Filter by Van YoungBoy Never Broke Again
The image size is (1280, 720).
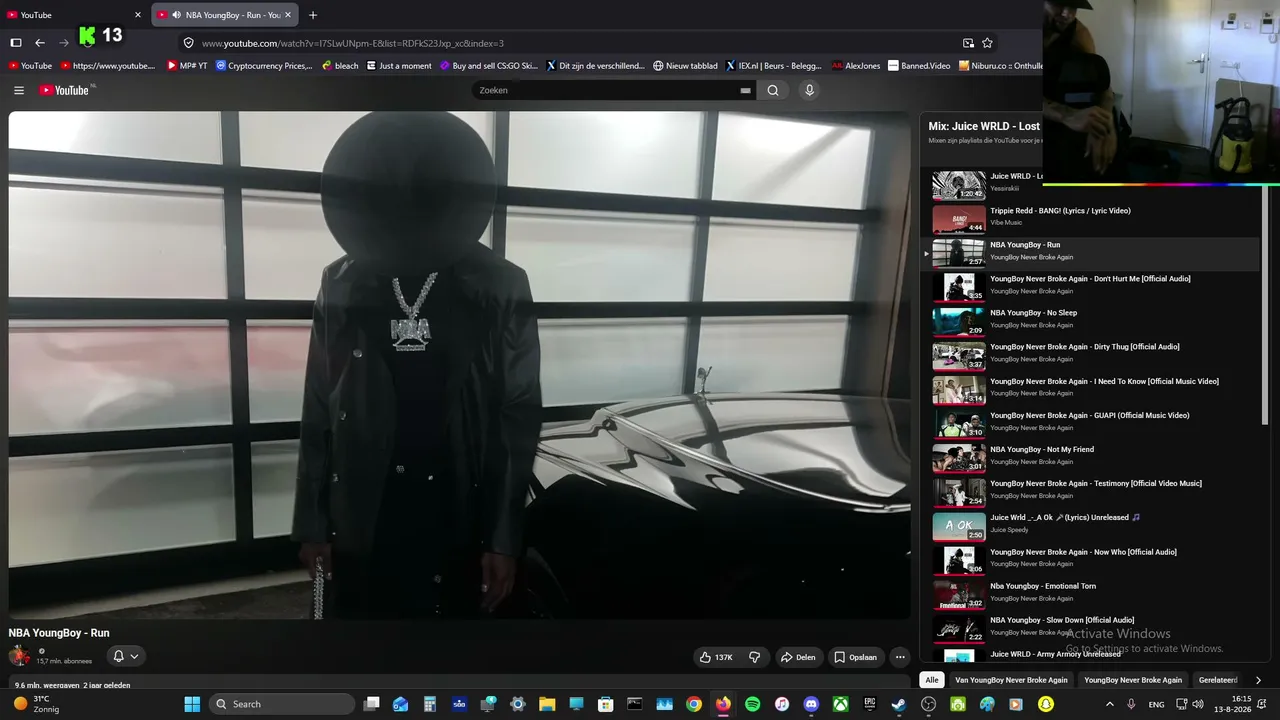pyautogui.click(x=1011, y=680)
